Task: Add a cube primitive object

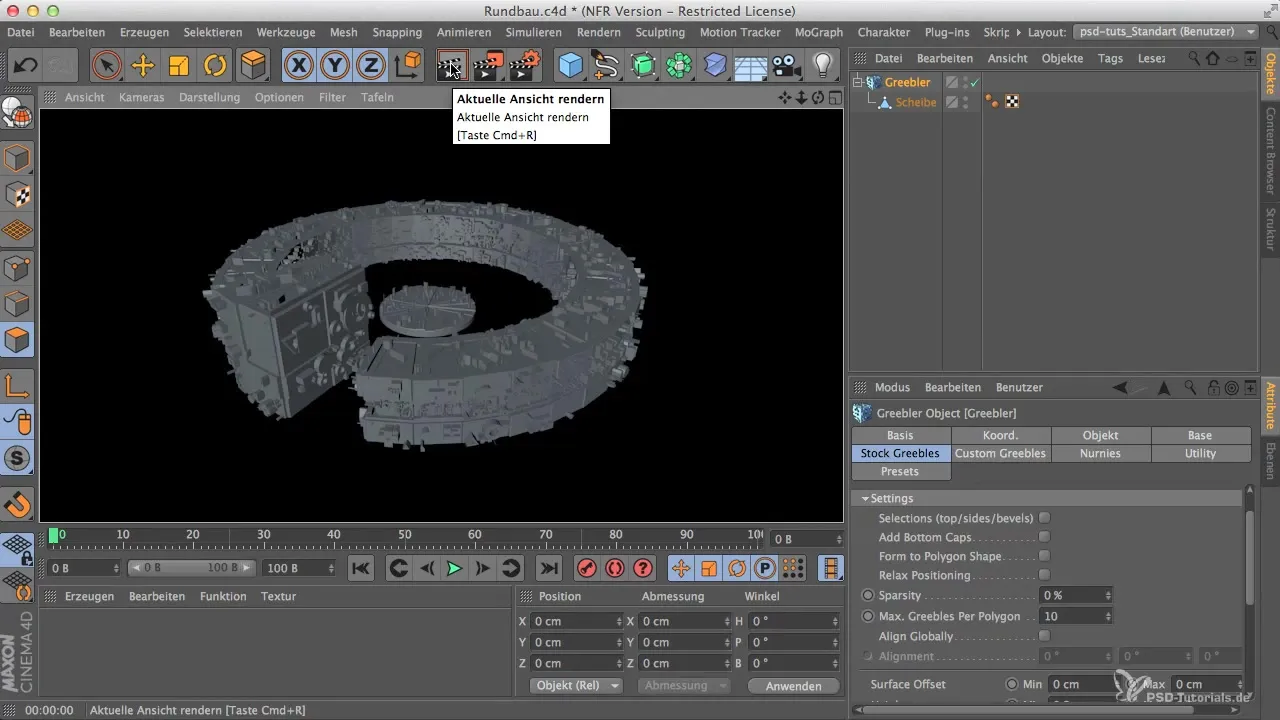Action: pyautogui.click(x=570, y=66)
